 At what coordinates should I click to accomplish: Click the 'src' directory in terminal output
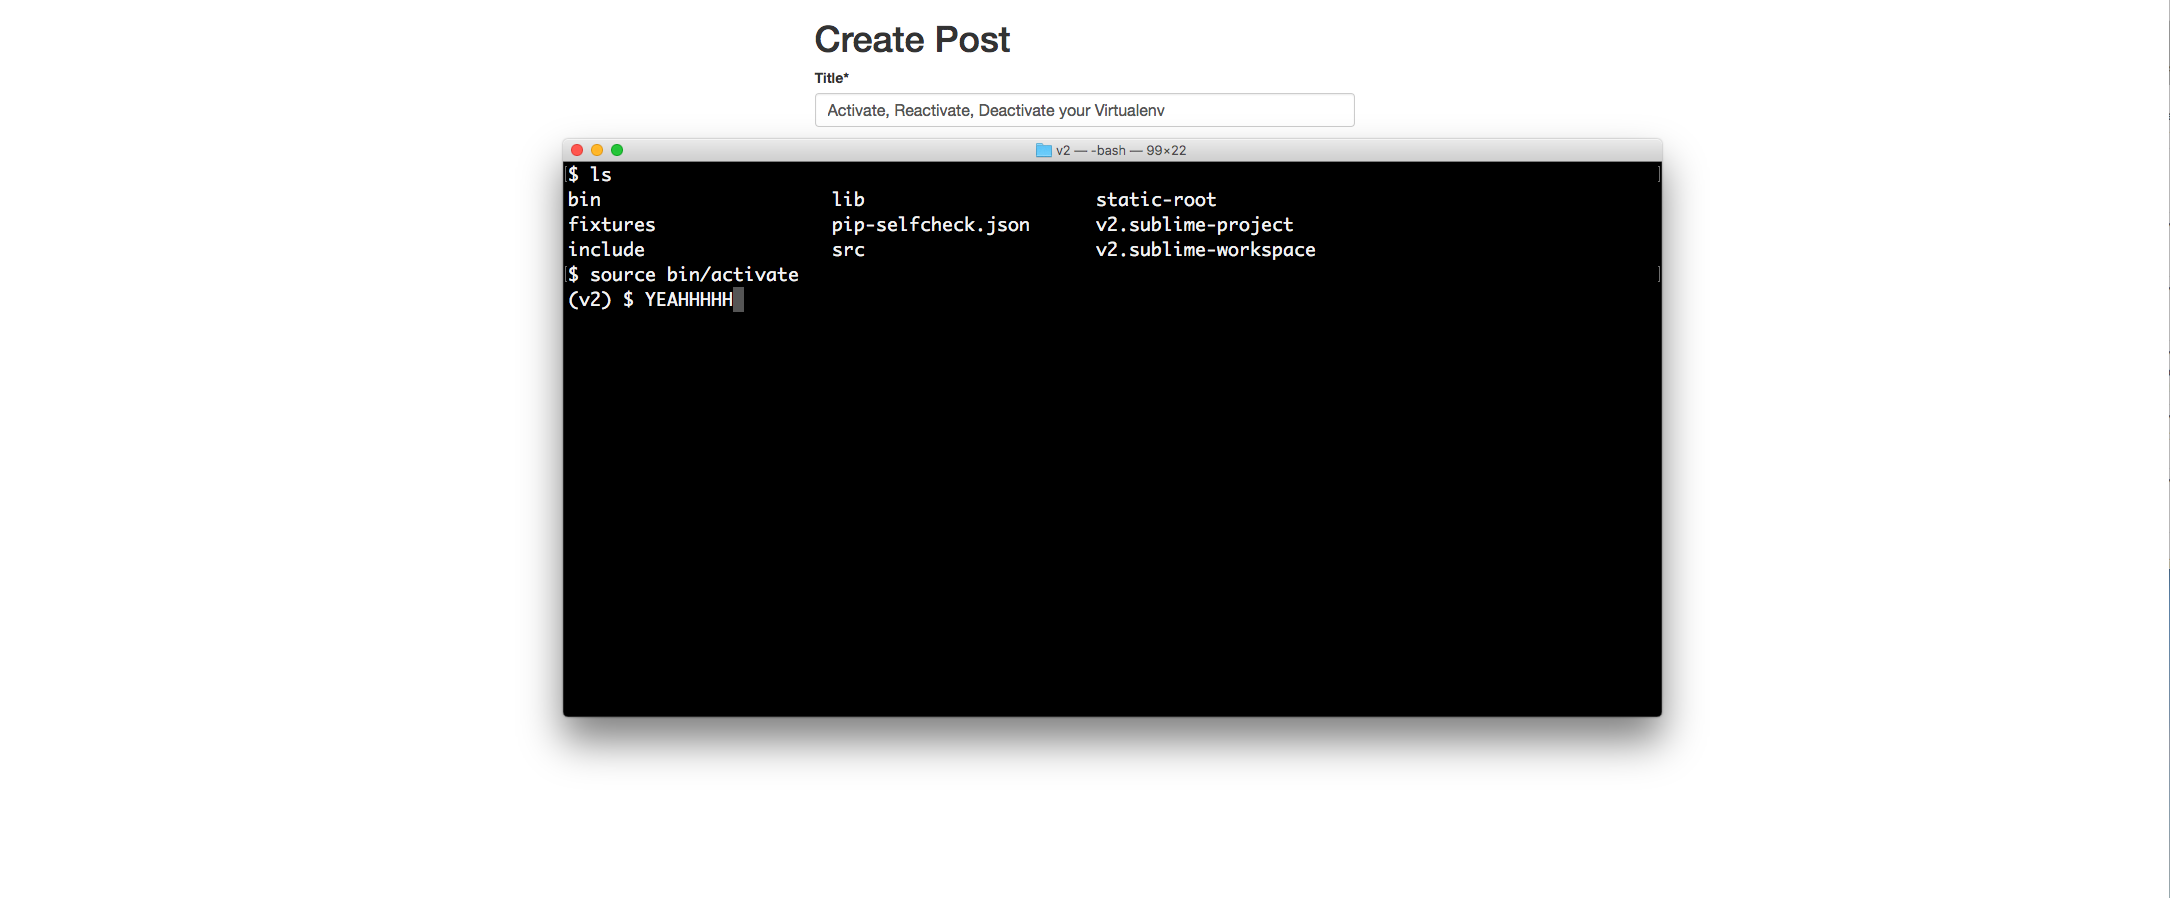848,250
